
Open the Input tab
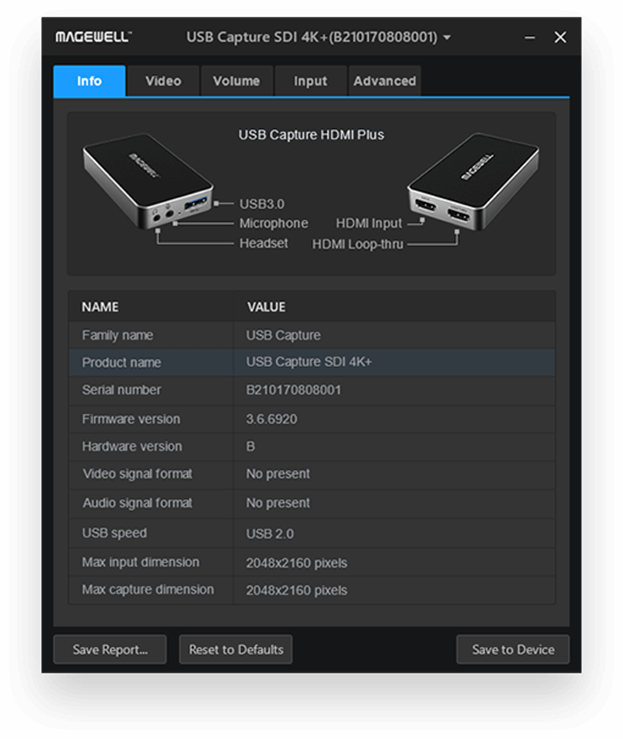pyautogui.click(x=310, y=81)
